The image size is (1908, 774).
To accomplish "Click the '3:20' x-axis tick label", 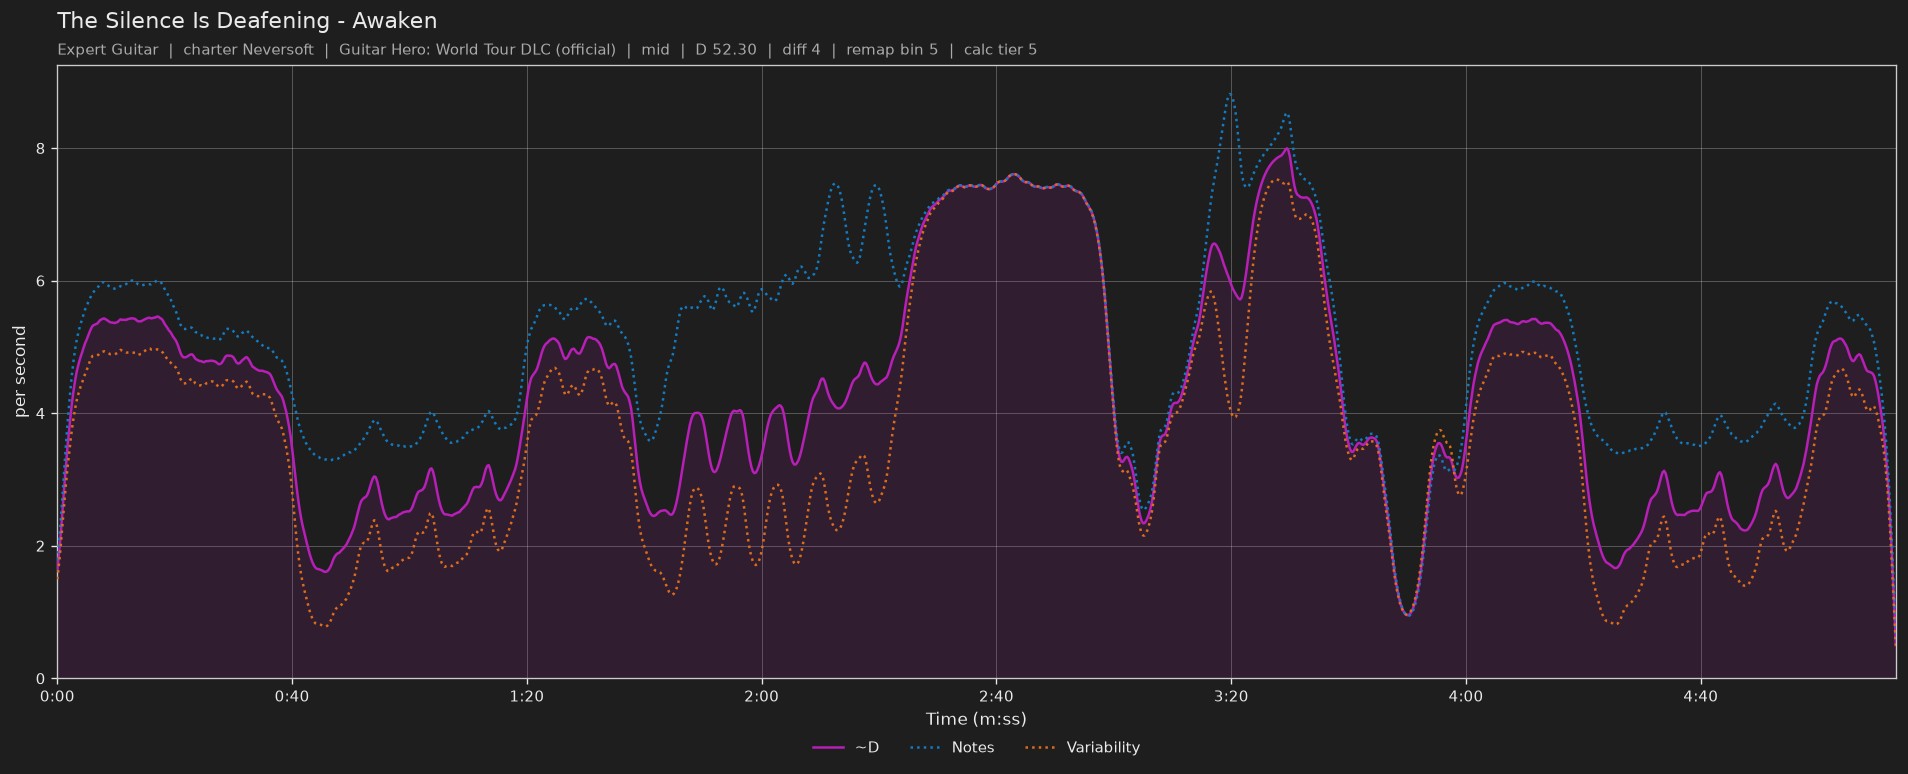I will (1231, 696).
